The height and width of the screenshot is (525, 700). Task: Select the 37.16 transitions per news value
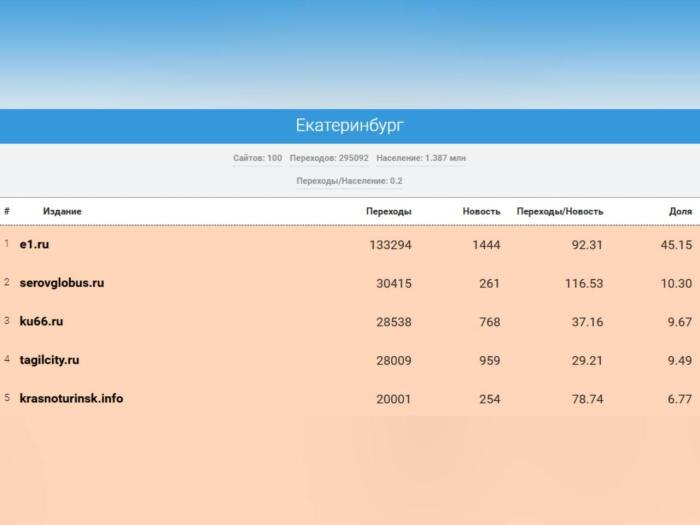pos(587,322)
